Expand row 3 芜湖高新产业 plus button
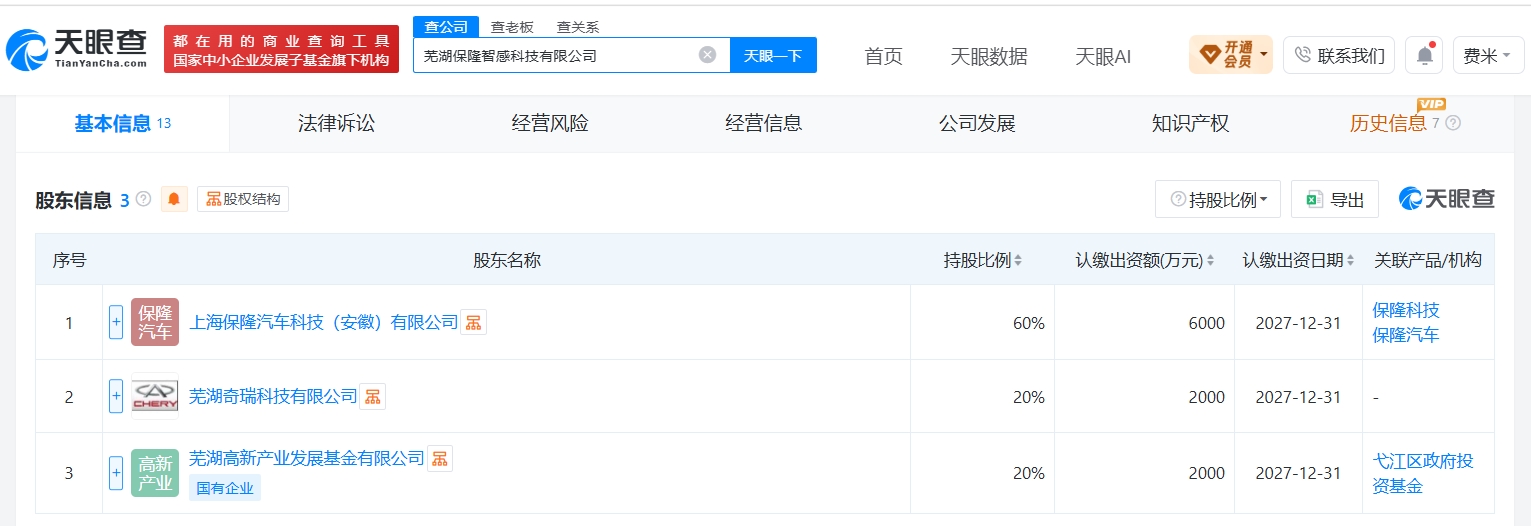1531x526 pixels. (116, 472)
